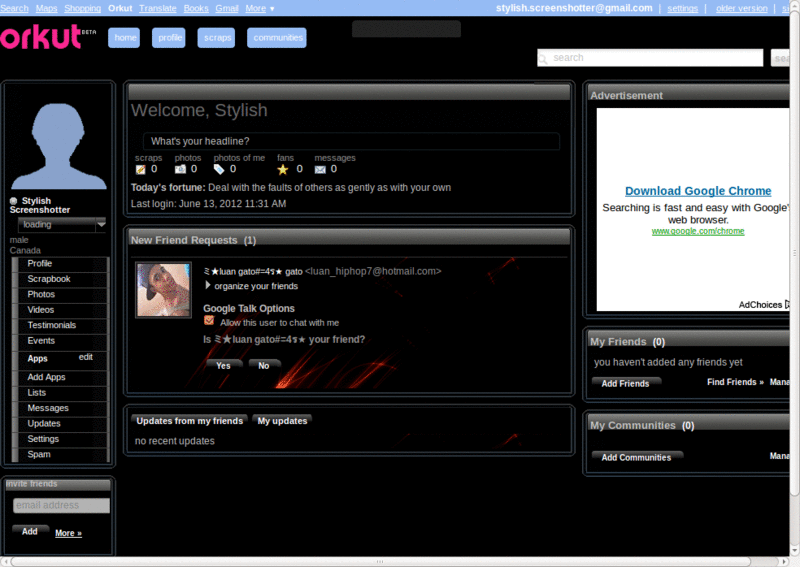
Task: Open the home tab
Action: [x=124, y=38]
